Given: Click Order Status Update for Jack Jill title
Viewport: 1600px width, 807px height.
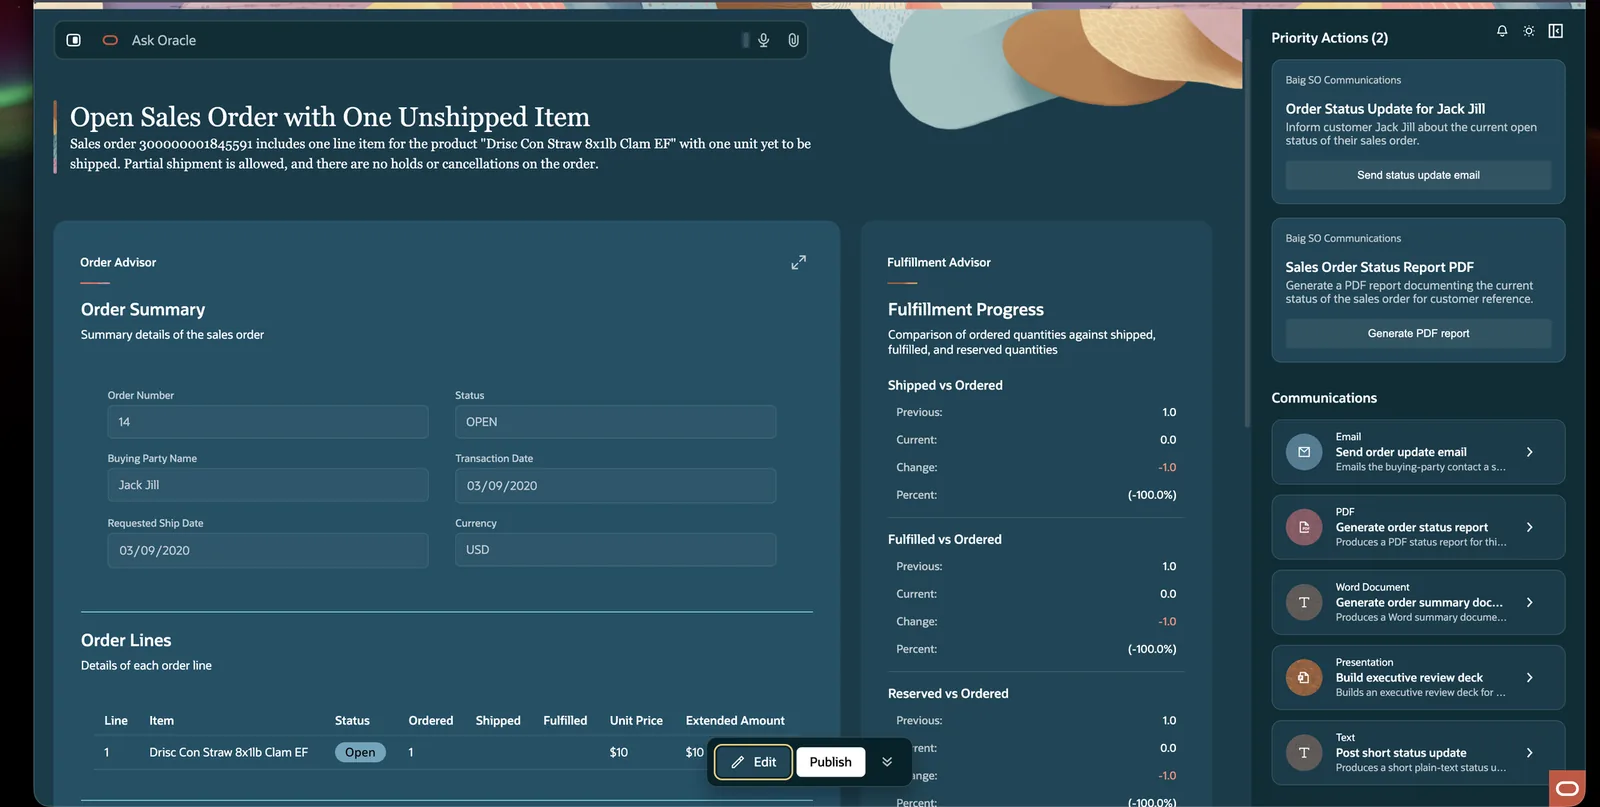Looking at the screenshot, I should pos(1385,108).
